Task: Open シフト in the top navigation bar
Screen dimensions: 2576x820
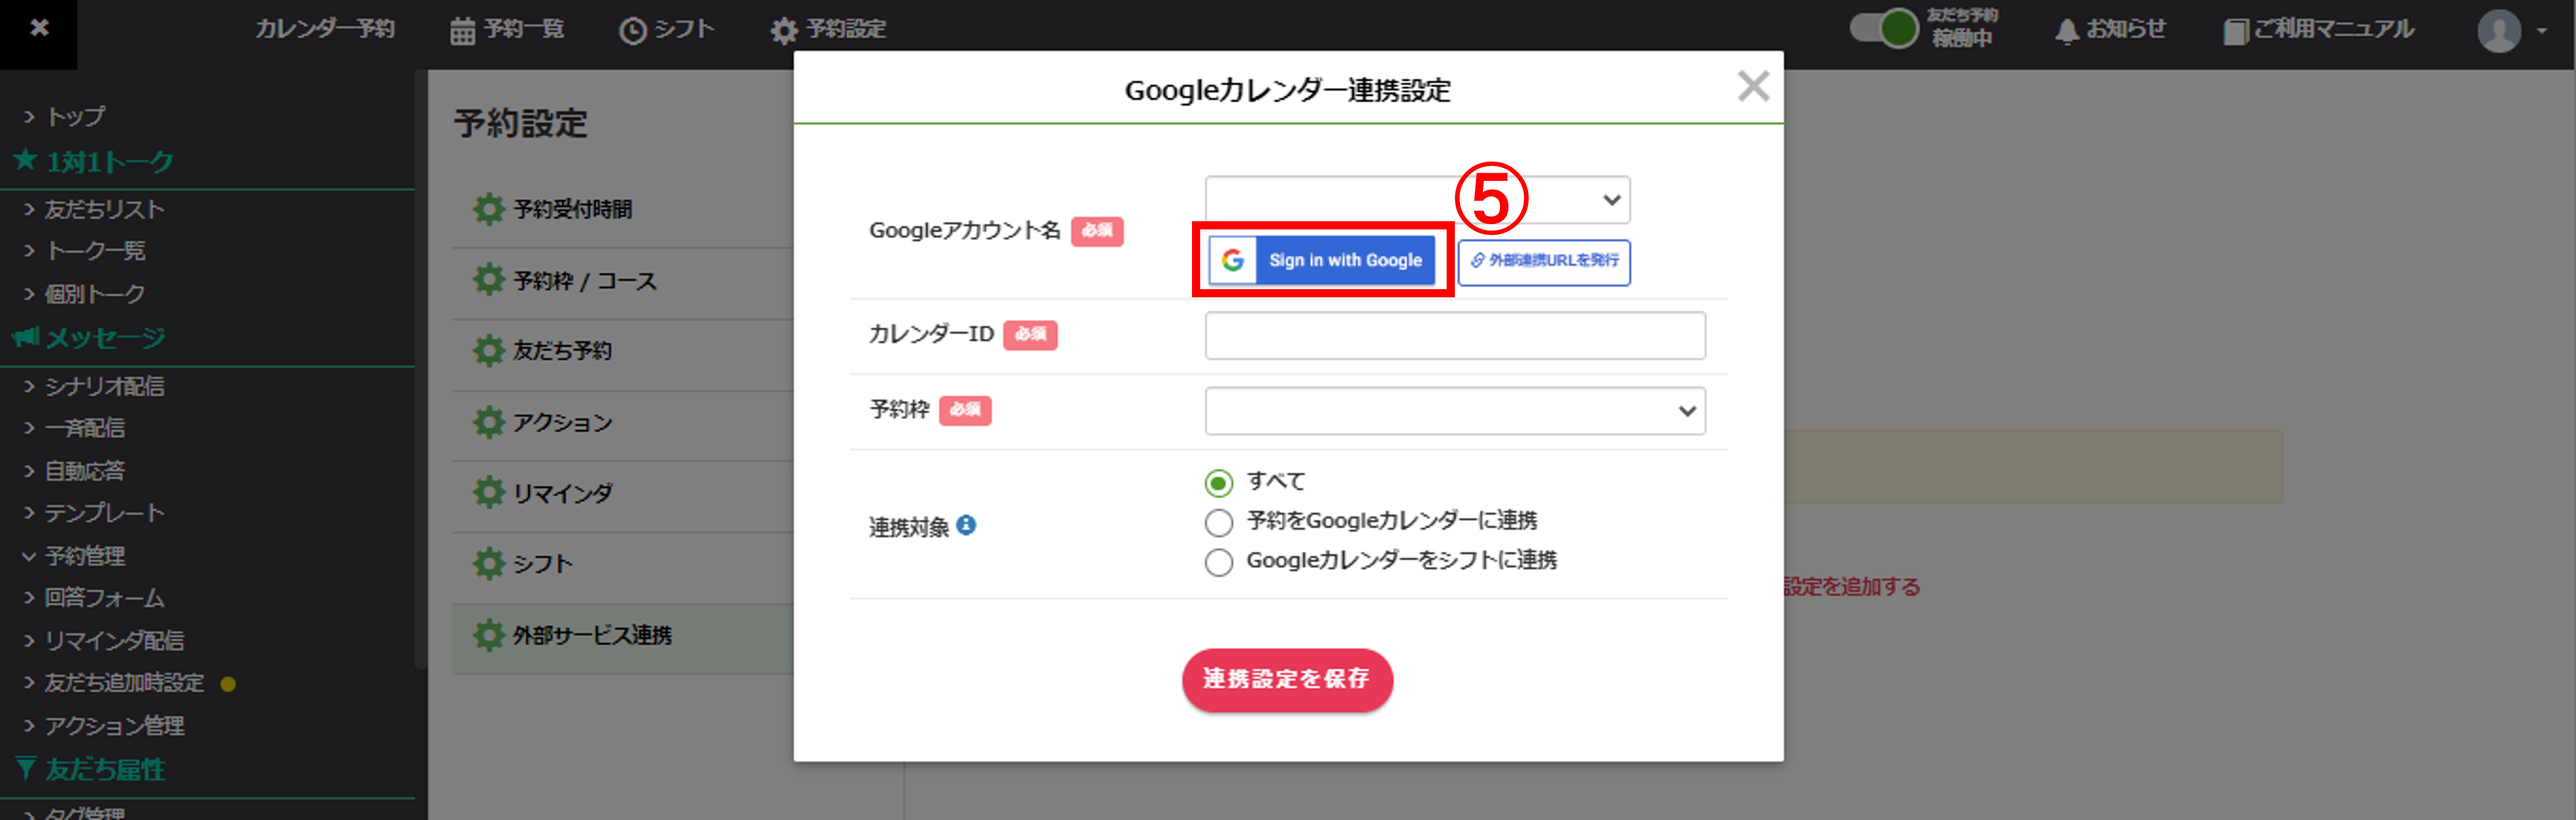Action: tap(667, 29)
